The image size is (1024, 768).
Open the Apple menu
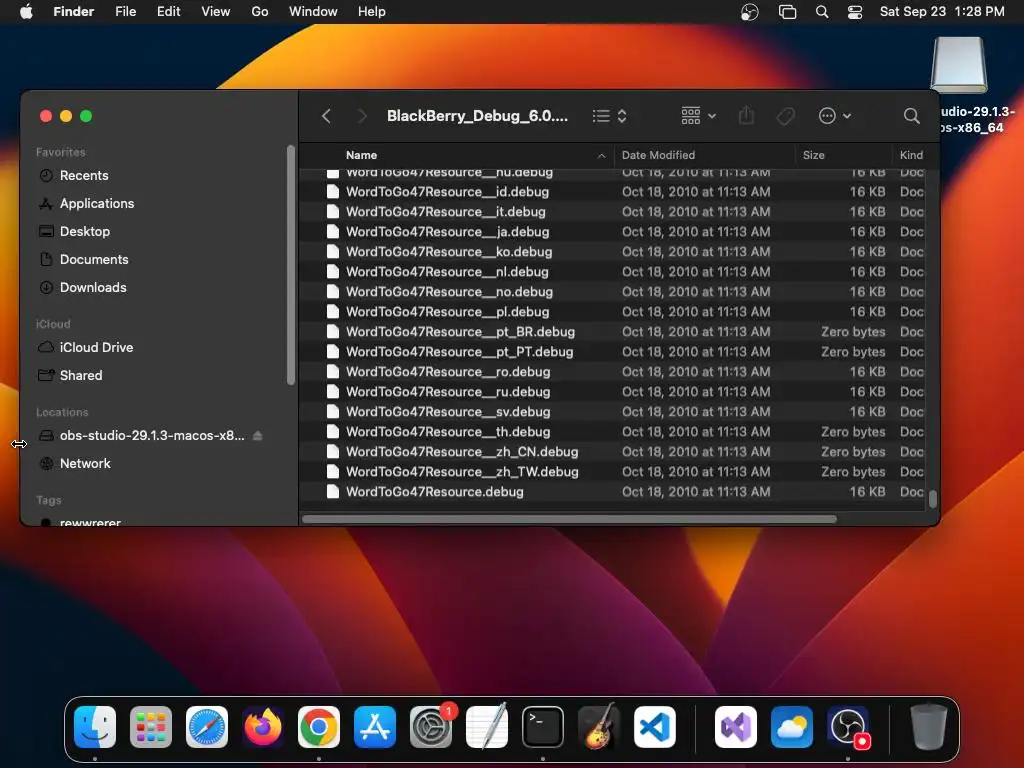pos(26,11)
